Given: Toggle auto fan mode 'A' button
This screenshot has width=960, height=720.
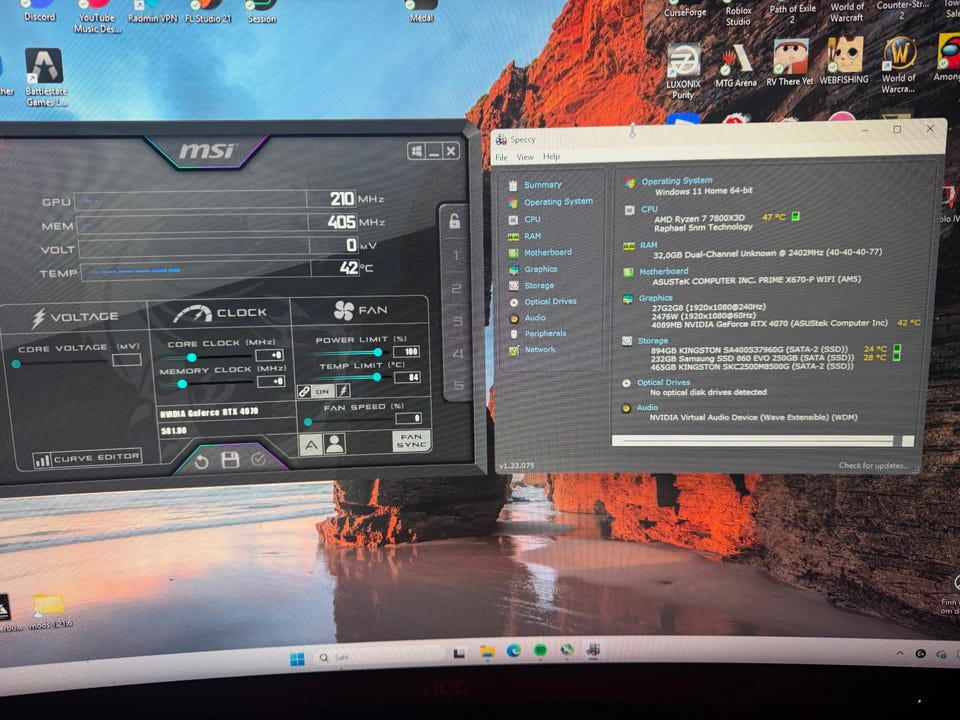Looking at the screenshot, I should click(x=310, y=444).
